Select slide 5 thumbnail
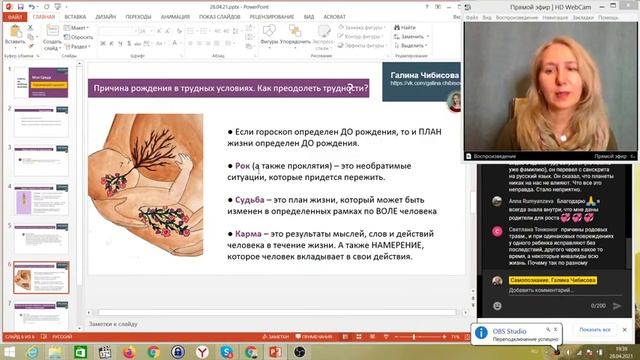640x360 pixels. point(41,239)
